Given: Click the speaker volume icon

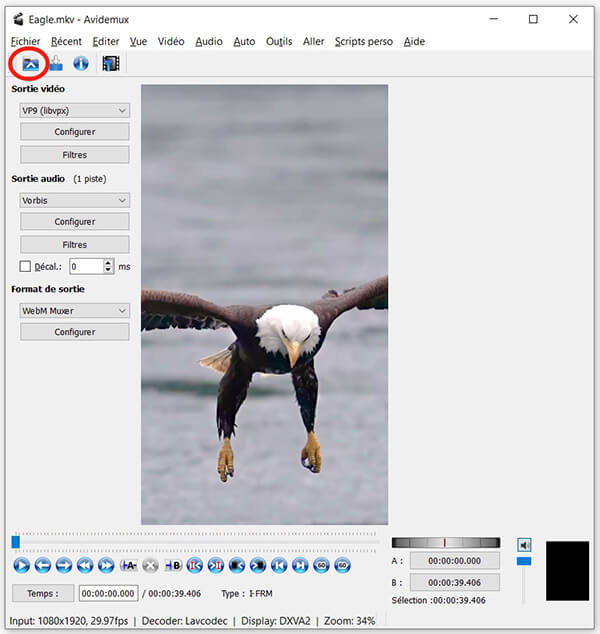Looking at the screenshot, I should point(524,545).
